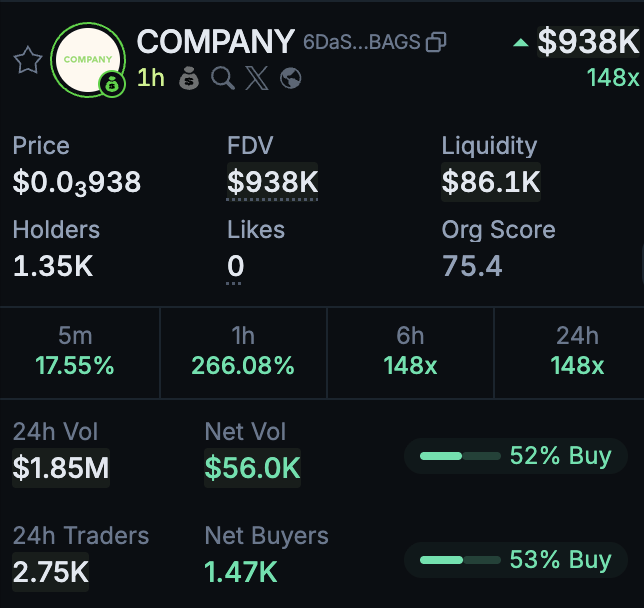
Task: Click the FDV value $938K
Action: pyautogui.click(x=272, y=182)
